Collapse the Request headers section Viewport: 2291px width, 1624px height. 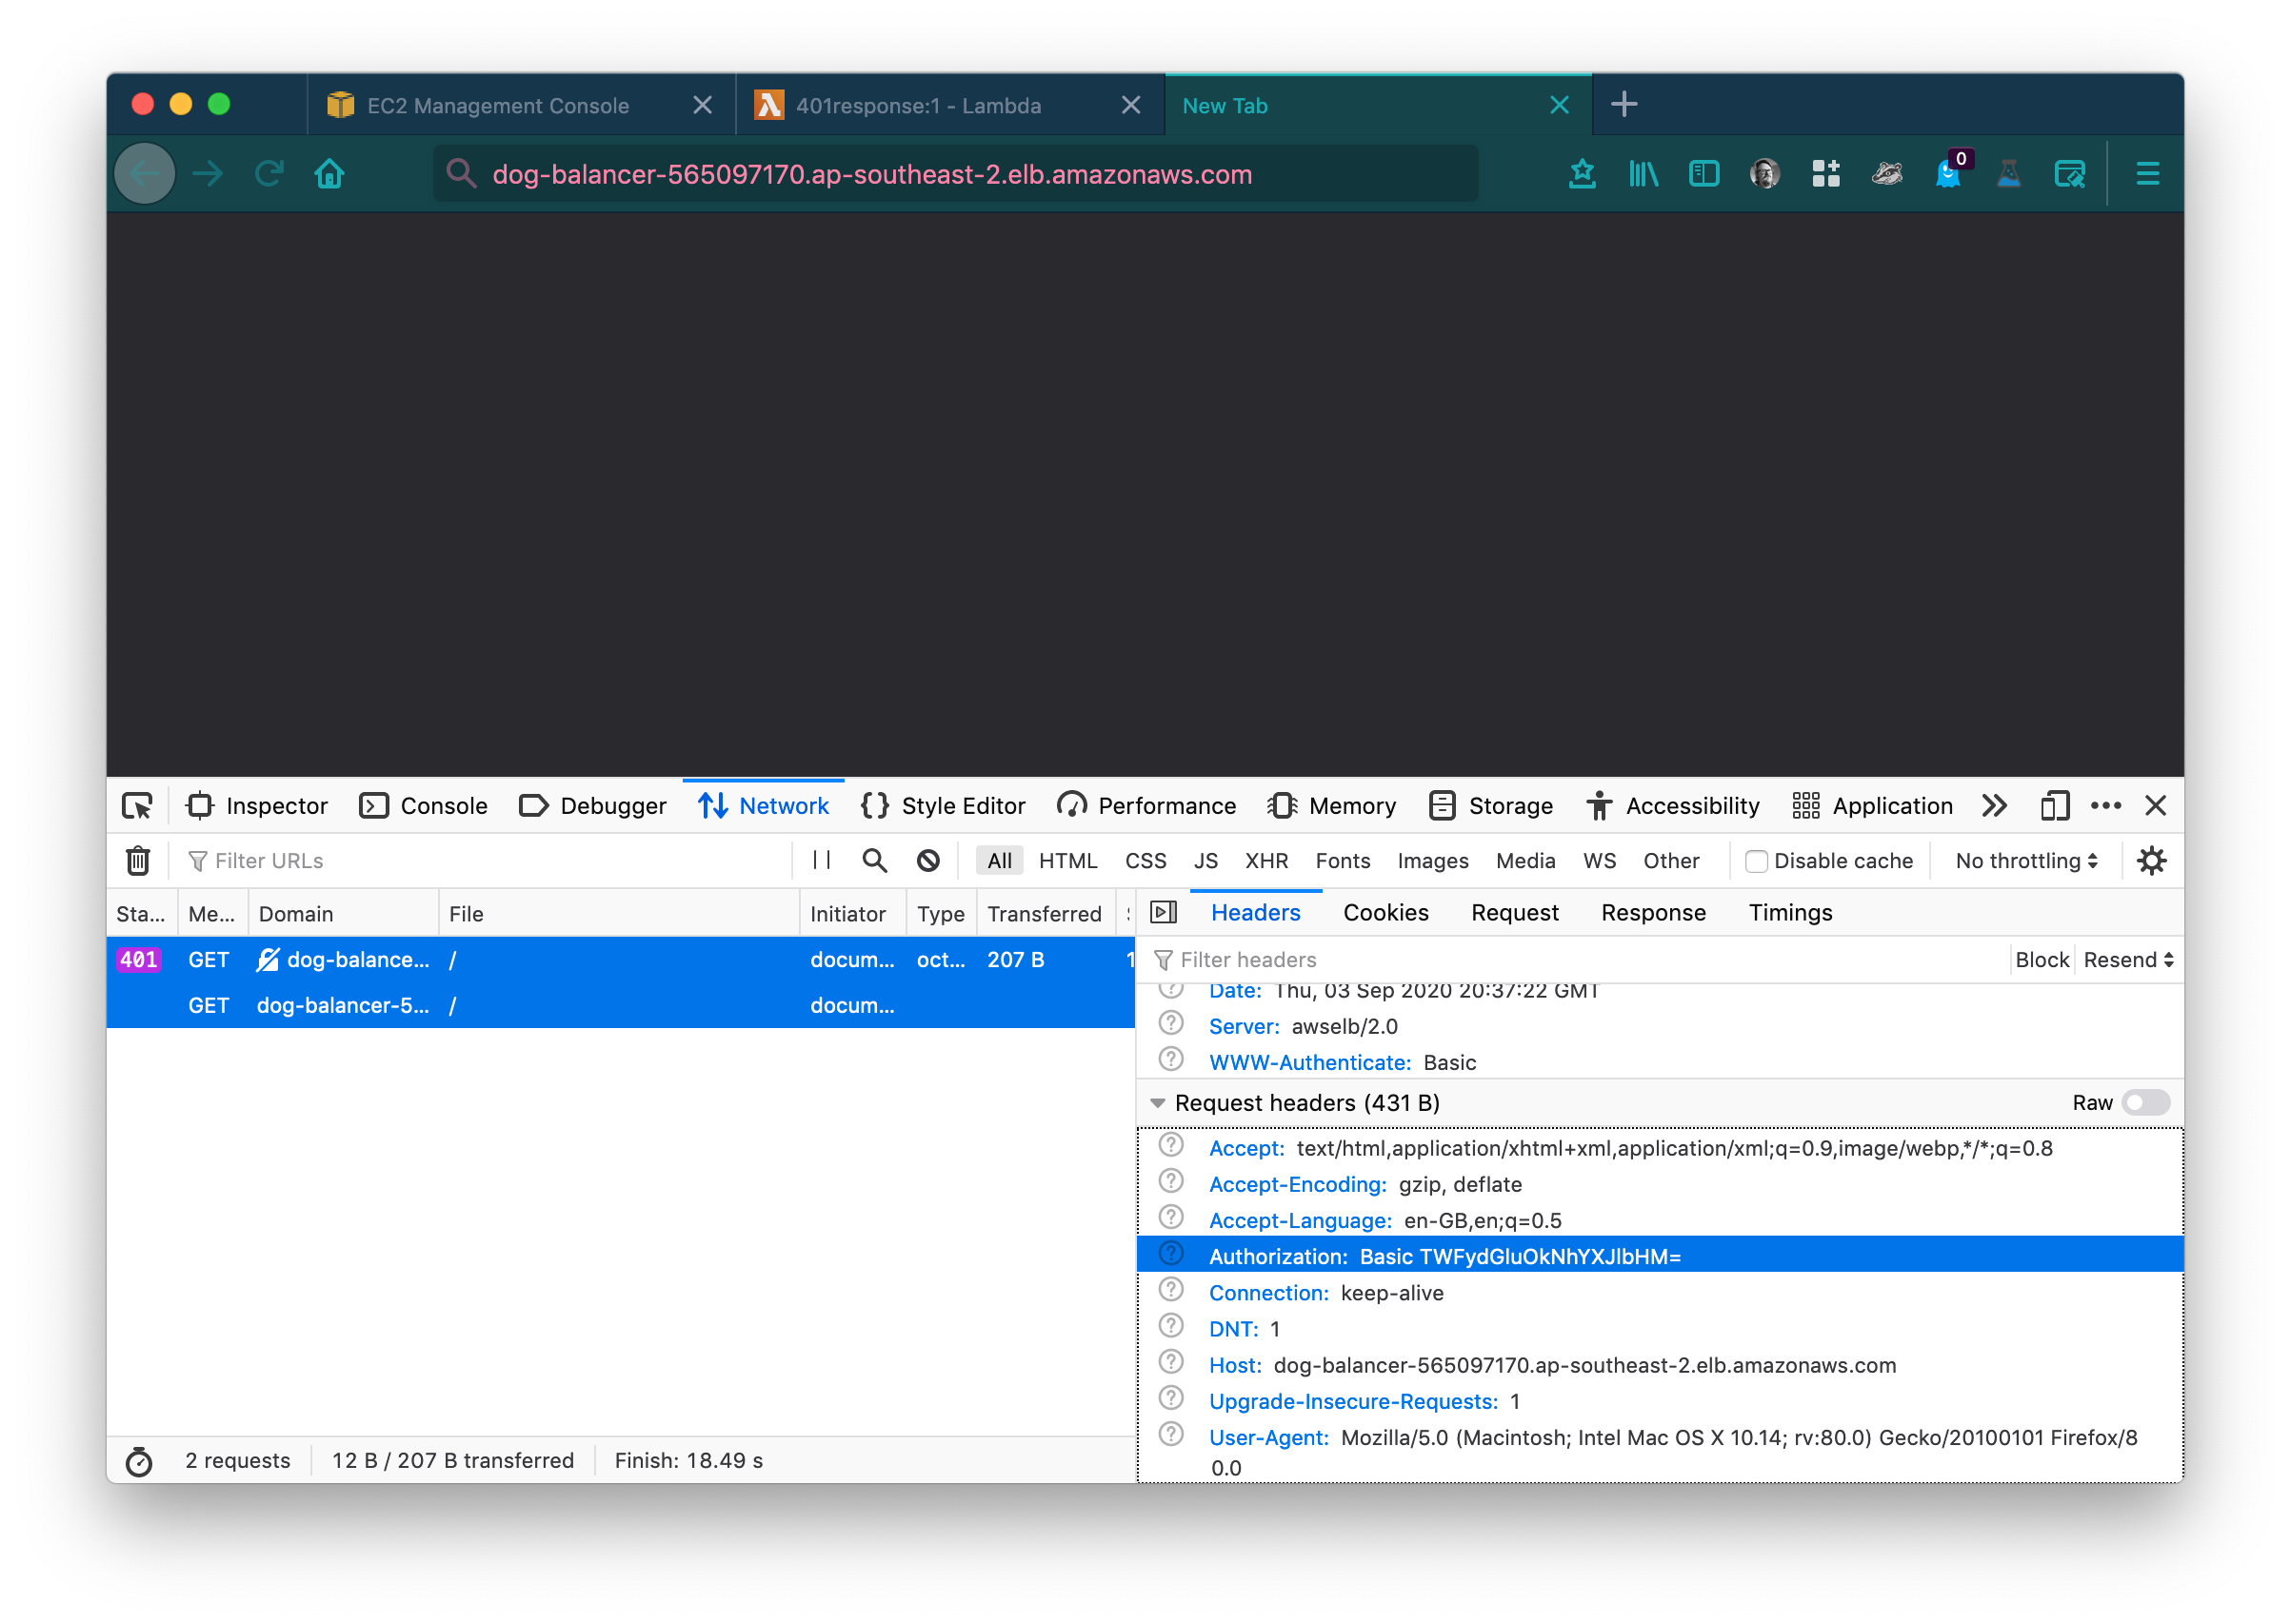[x=1158, y=1103]
